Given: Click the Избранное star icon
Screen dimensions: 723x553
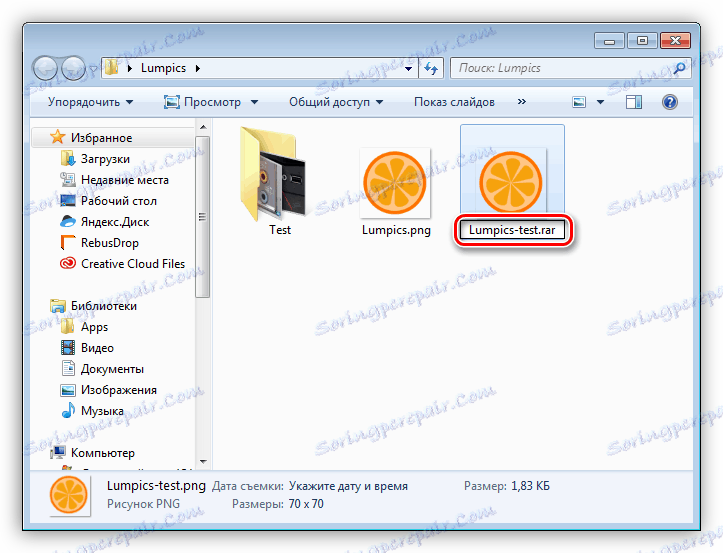Looking at the screenshot, I should 57,137.
